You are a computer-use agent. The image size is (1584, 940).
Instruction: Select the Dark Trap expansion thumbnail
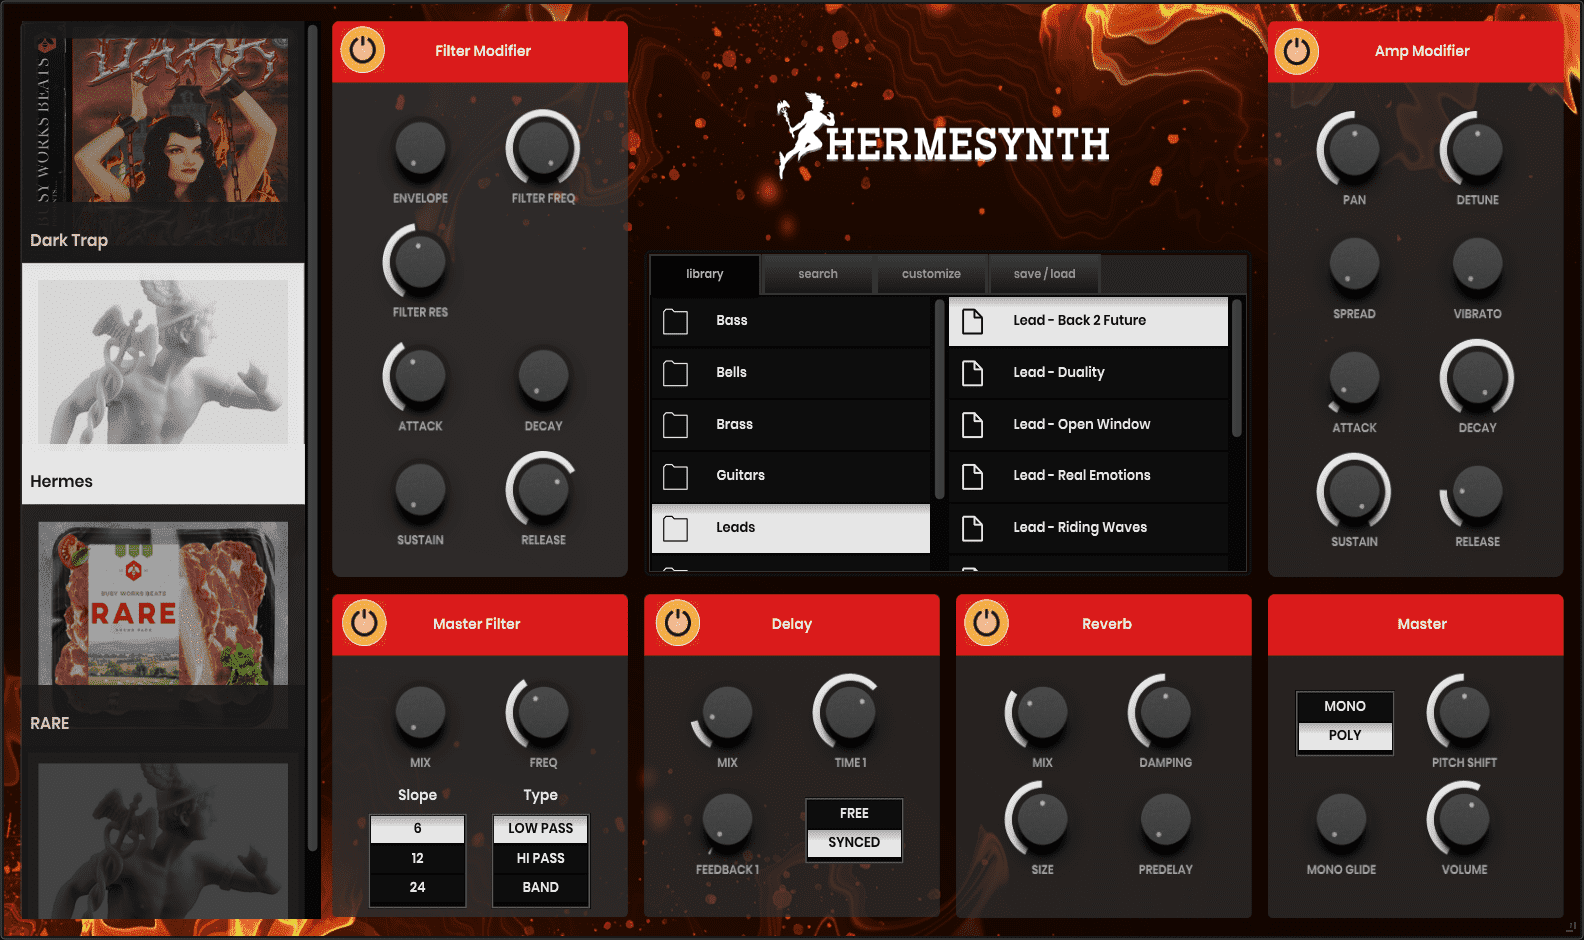point(163,142)
